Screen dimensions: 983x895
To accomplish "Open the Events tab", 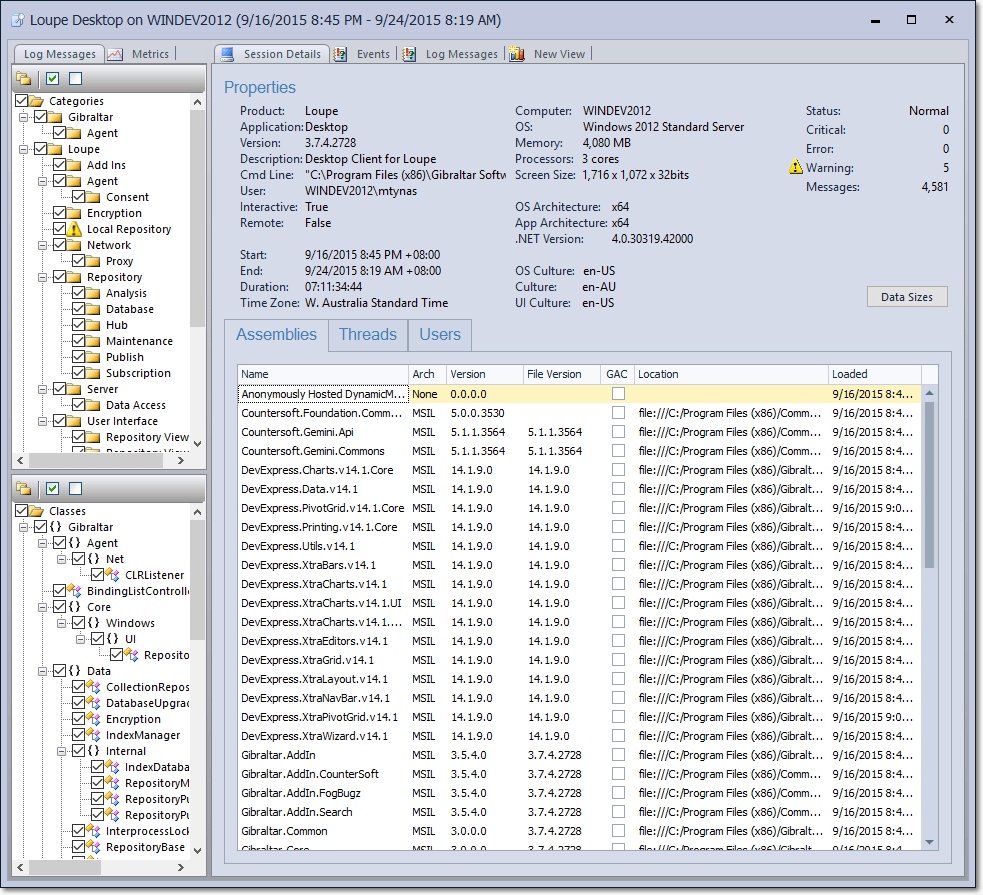I will coord(373,54).
